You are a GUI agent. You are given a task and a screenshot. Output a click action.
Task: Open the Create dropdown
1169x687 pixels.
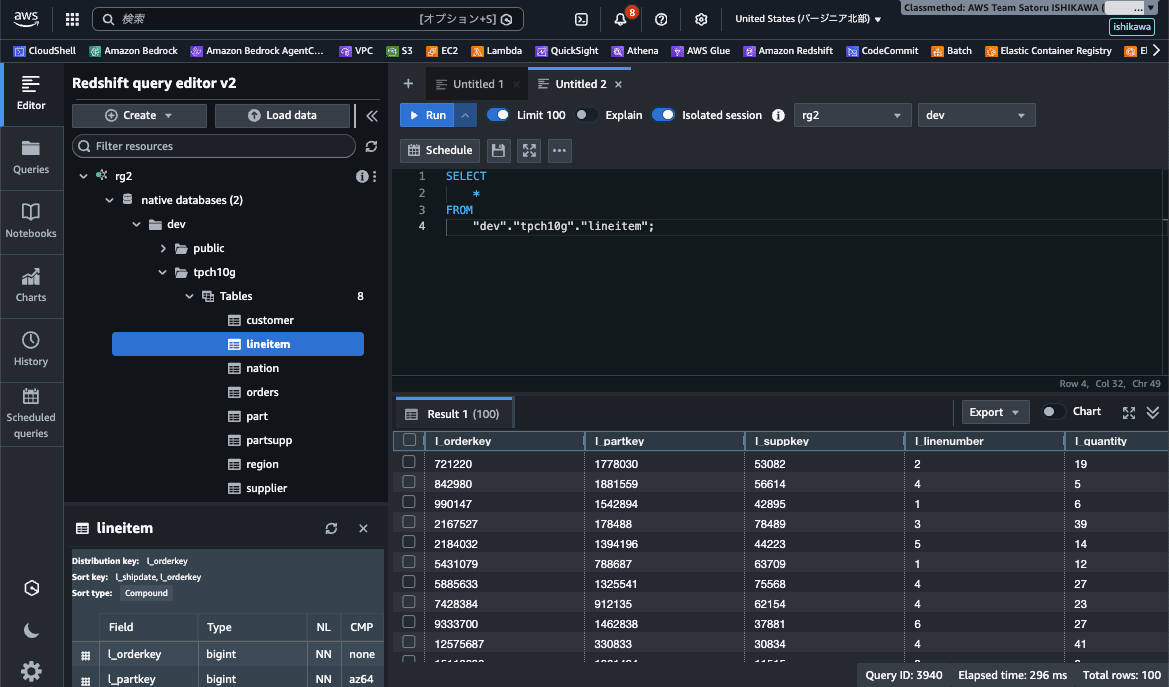pyautogui.click(x=139, y=116)
